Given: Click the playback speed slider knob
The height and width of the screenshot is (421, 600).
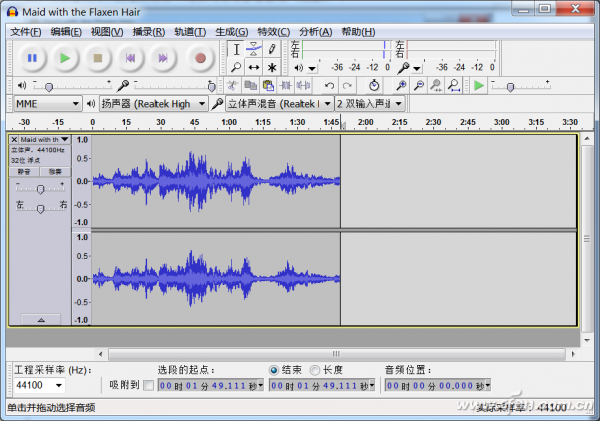Looking at the screenshot, I should [510, 87].
